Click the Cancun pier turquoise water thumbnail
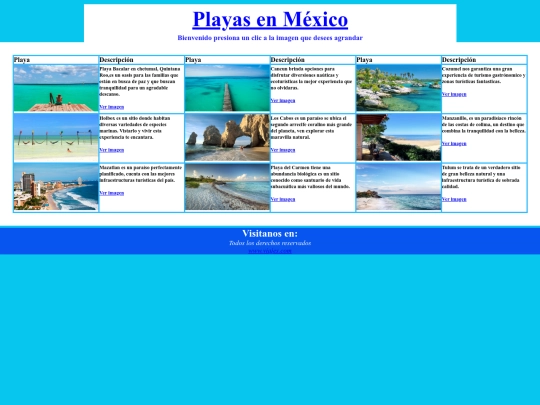The width and height of the screenshot is (540, 405). (x=227, y=88)
